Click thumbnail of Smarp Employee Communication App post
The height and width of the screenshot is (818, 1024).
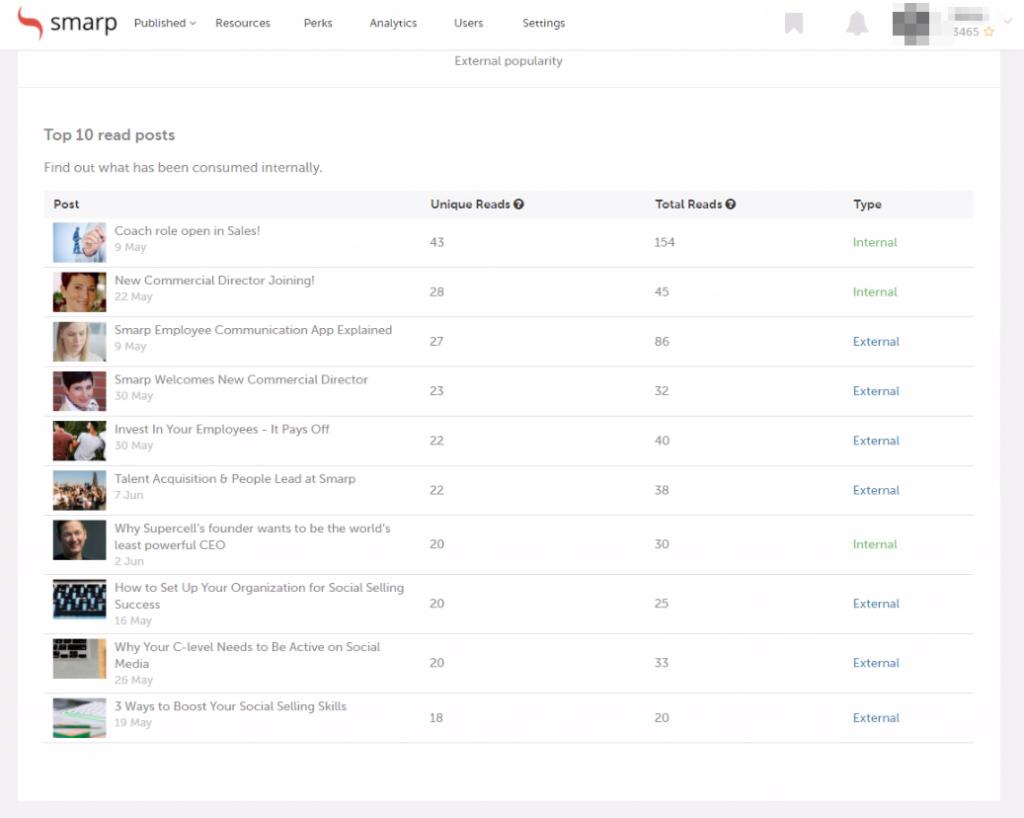coord(79,341)
